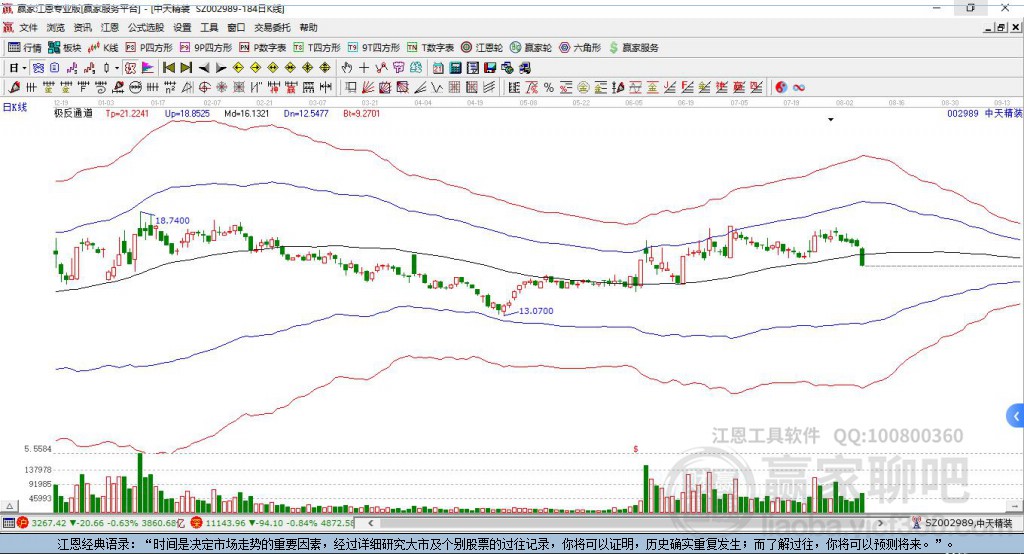Expand the blue side panel arrow at right edge
This screenshot has height=554, width=1024.
(1016, 416)
